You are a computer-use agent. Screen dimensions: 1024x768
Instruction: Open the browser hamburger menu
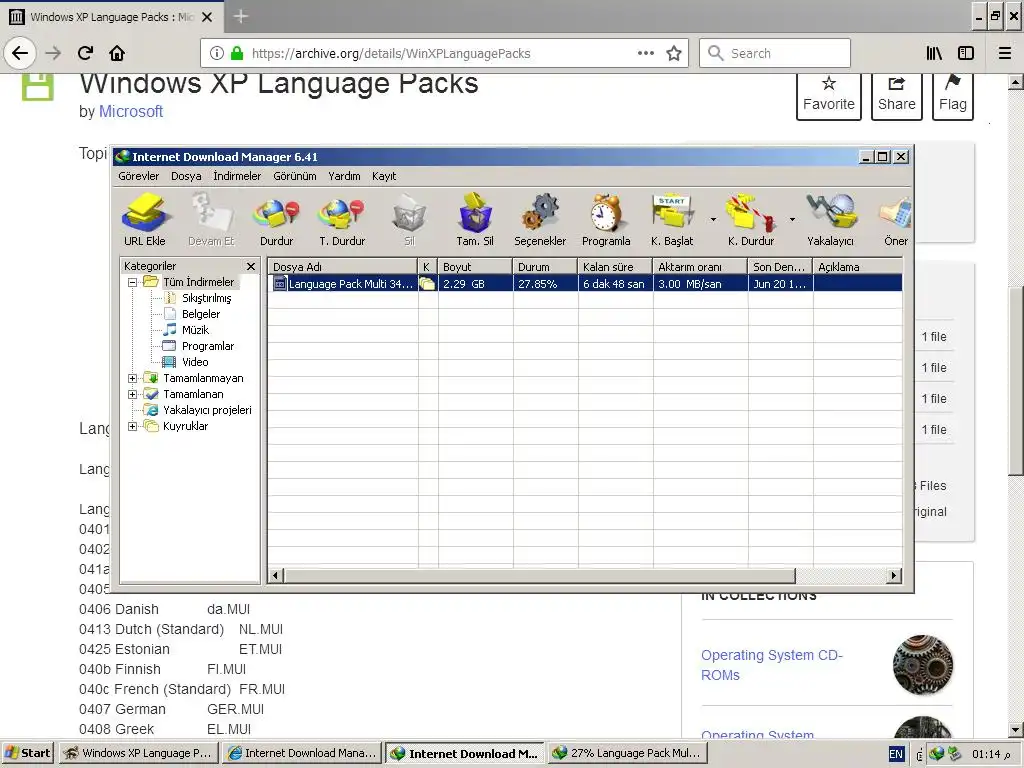pyautogui.click(x=1005, y=53)
